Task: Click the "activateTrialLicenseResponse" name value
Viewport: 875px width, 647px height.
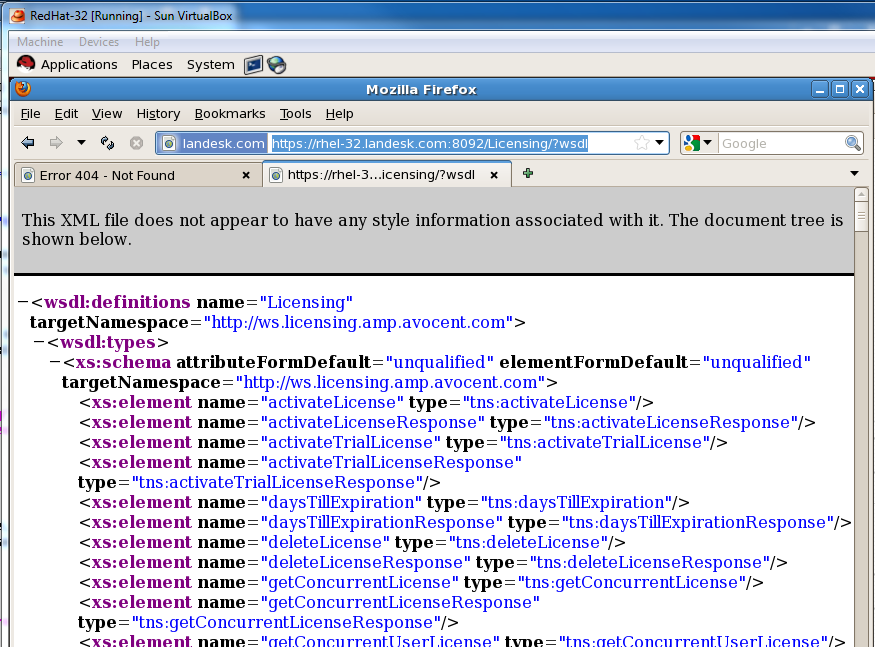Action: pyautogui.click(x=391, y=462)
